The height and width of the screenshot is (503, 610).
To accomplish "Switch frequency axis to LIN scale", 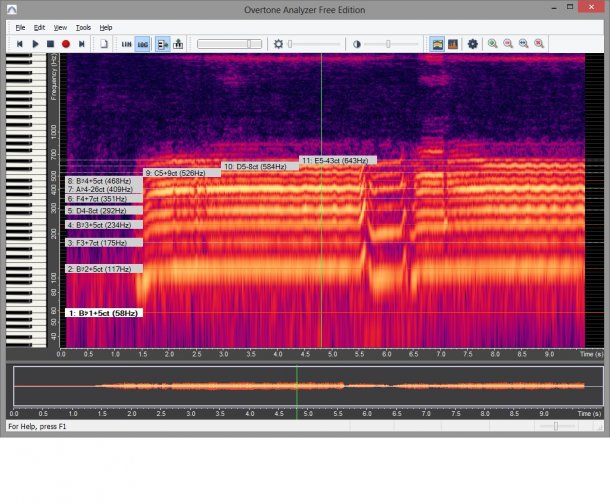I will tap(126, 44).
